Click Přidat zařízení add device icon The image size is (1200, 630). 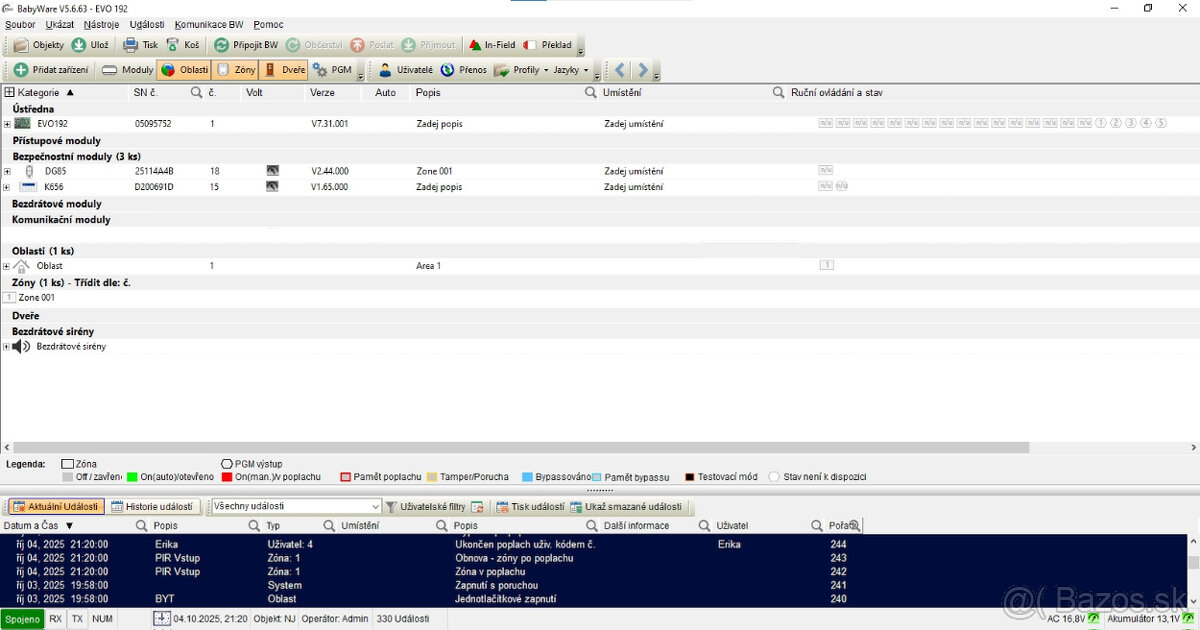point(21,70)
